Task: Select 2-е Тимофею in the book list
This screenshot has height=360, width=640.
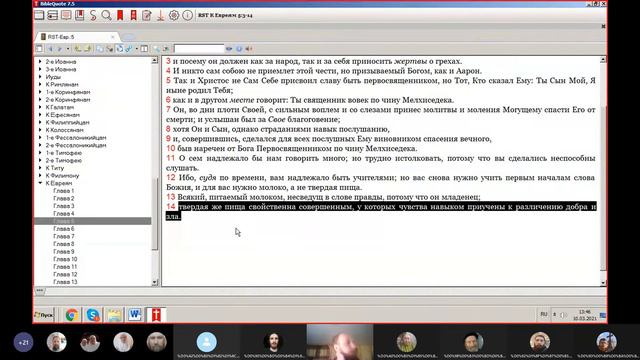Action: pos(64,160)
